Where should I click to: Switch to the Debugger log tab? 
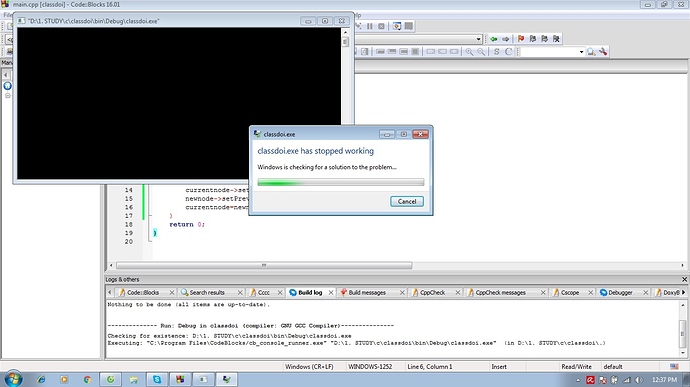click(x=620, y=292)
